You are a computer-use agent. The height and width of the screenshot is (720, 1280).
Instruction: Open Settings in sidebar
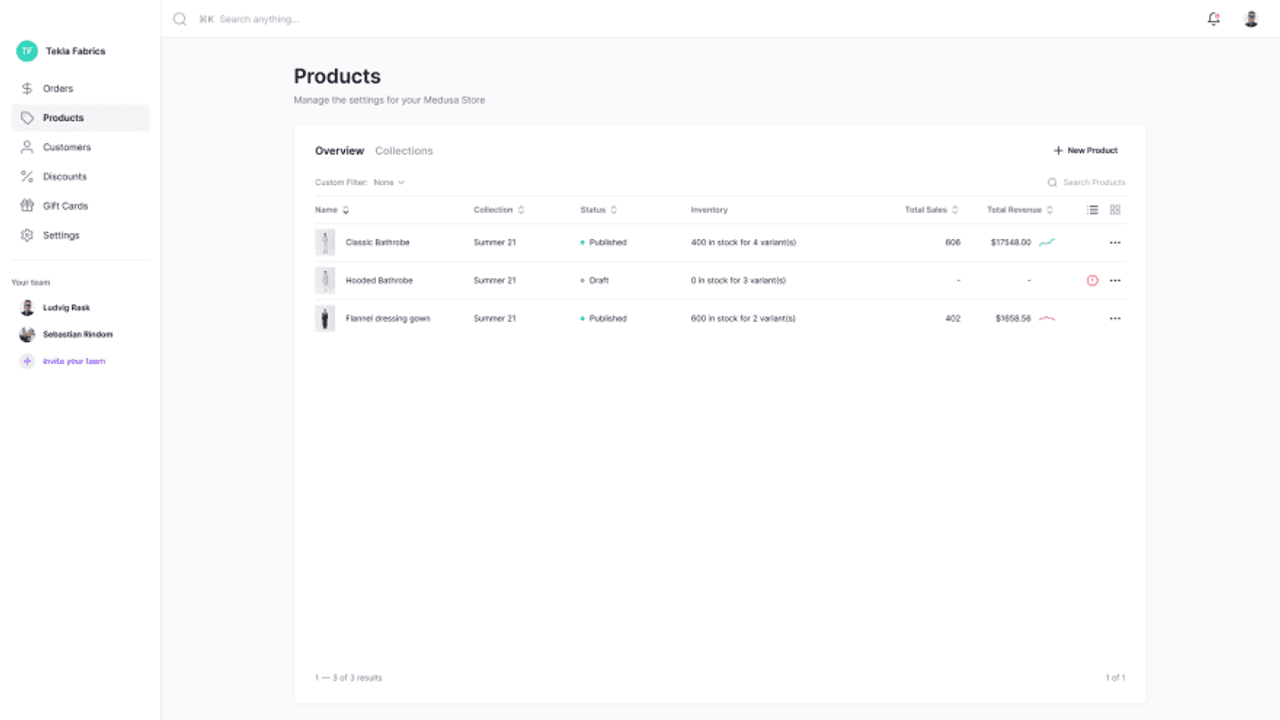80,235
